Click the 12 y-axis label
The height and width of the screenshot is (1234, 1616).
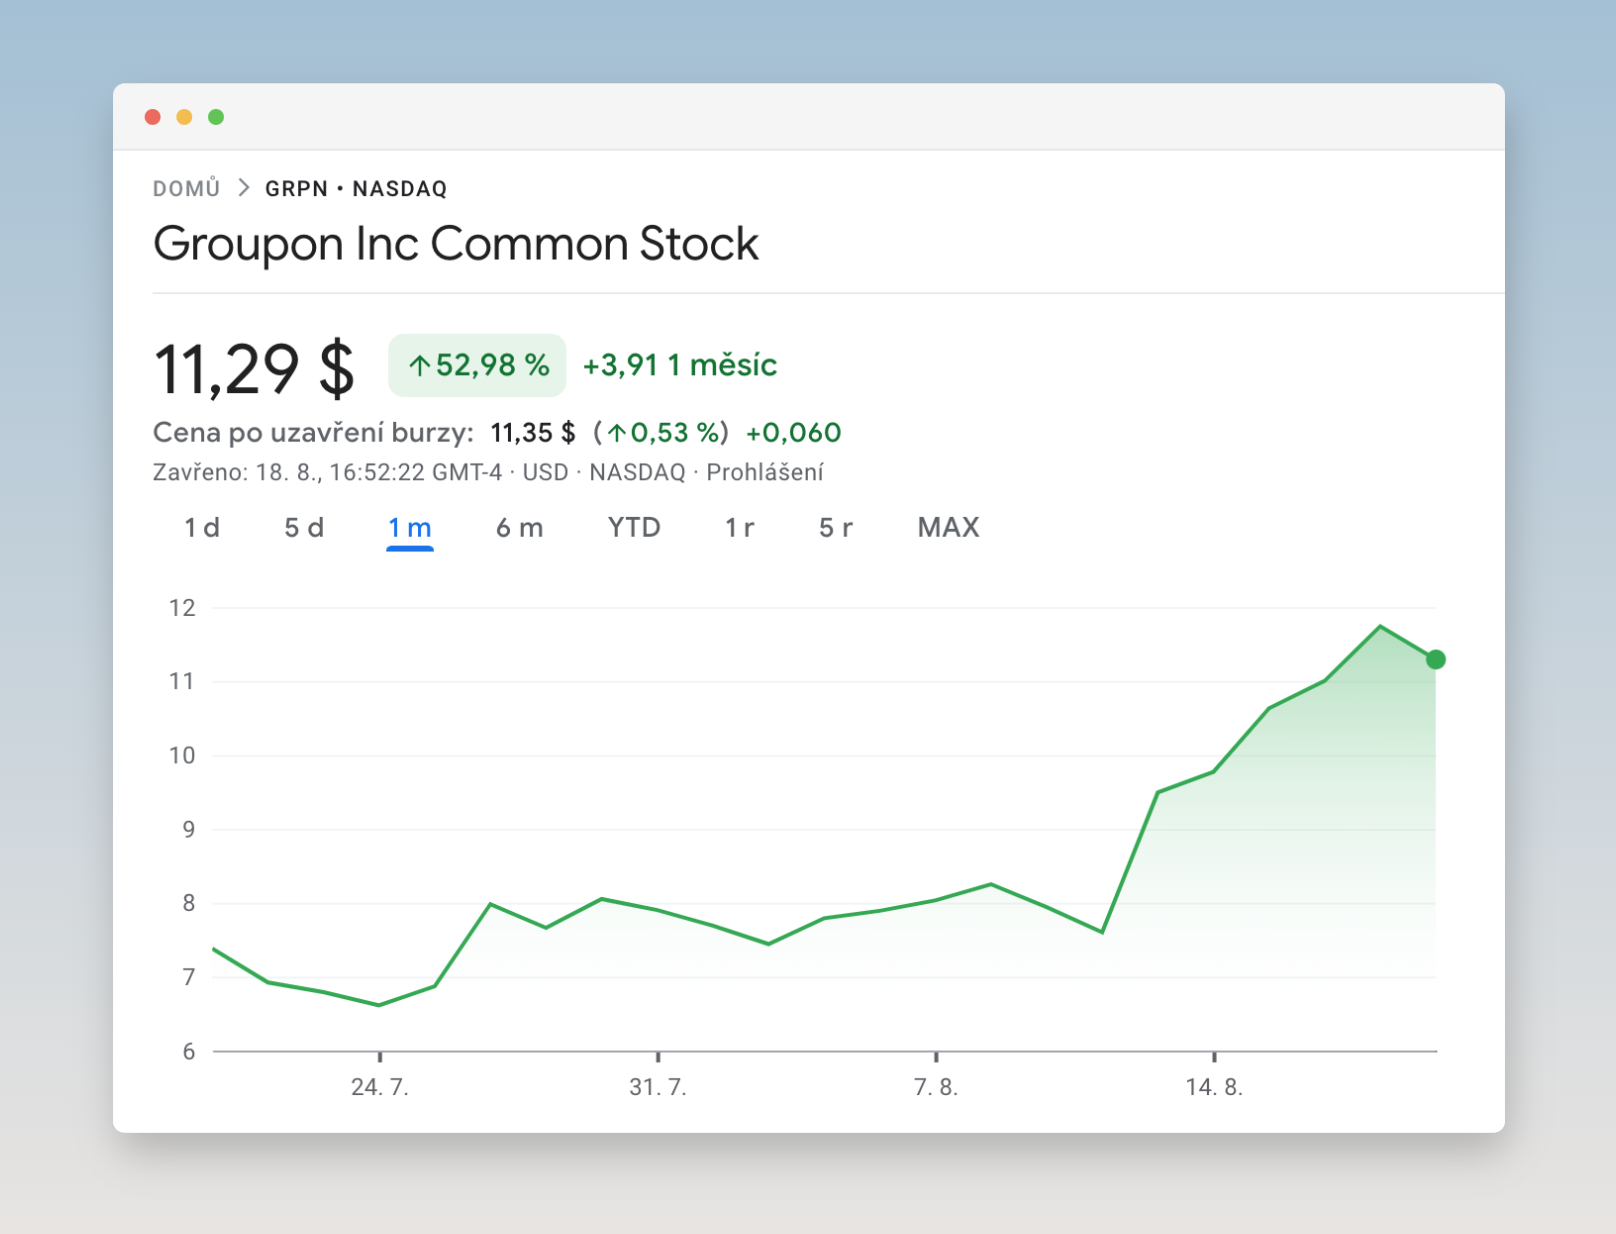[182, 608]
